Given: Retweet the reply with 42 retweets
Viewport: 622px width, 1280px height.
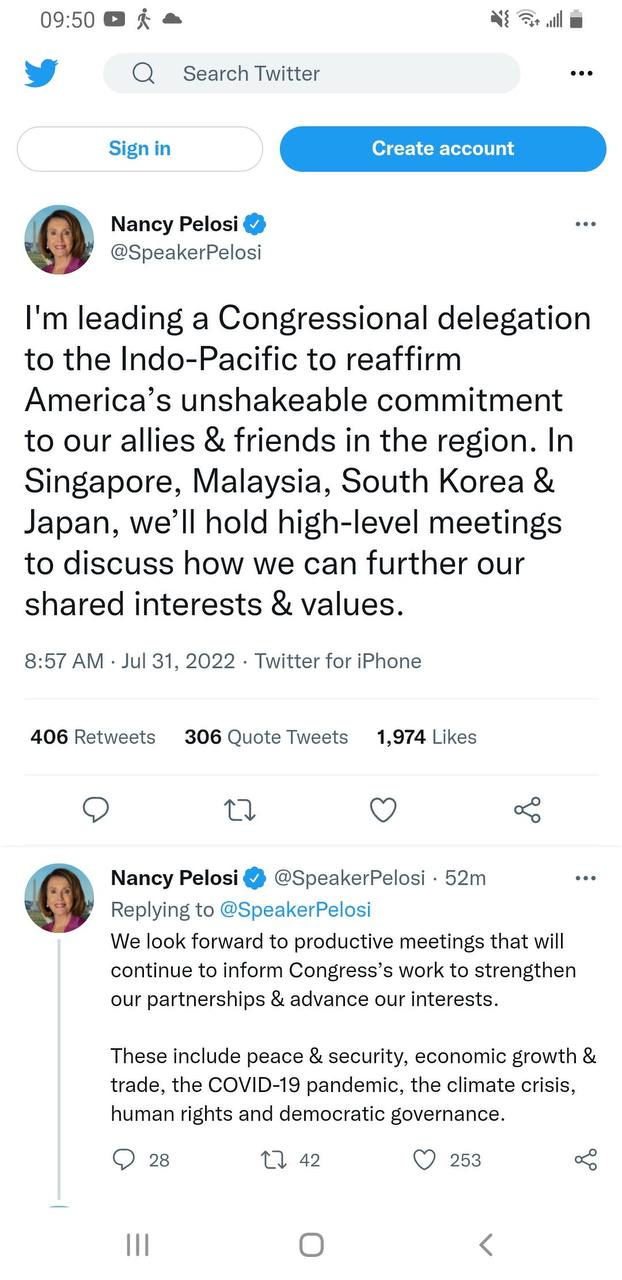Looking at the screenshot, I should [x=290, y=1159].
